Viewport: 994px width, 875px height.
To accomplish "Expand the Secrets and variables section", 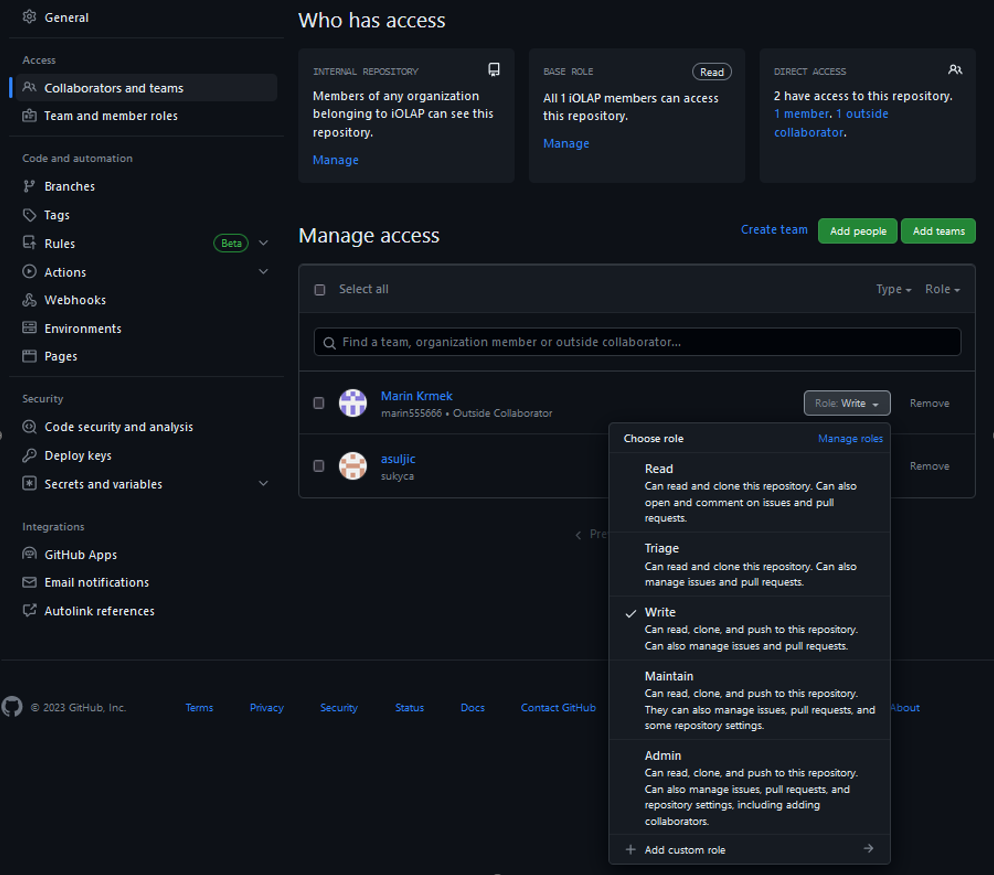I will pyautogui.click(x=264, y=484).
